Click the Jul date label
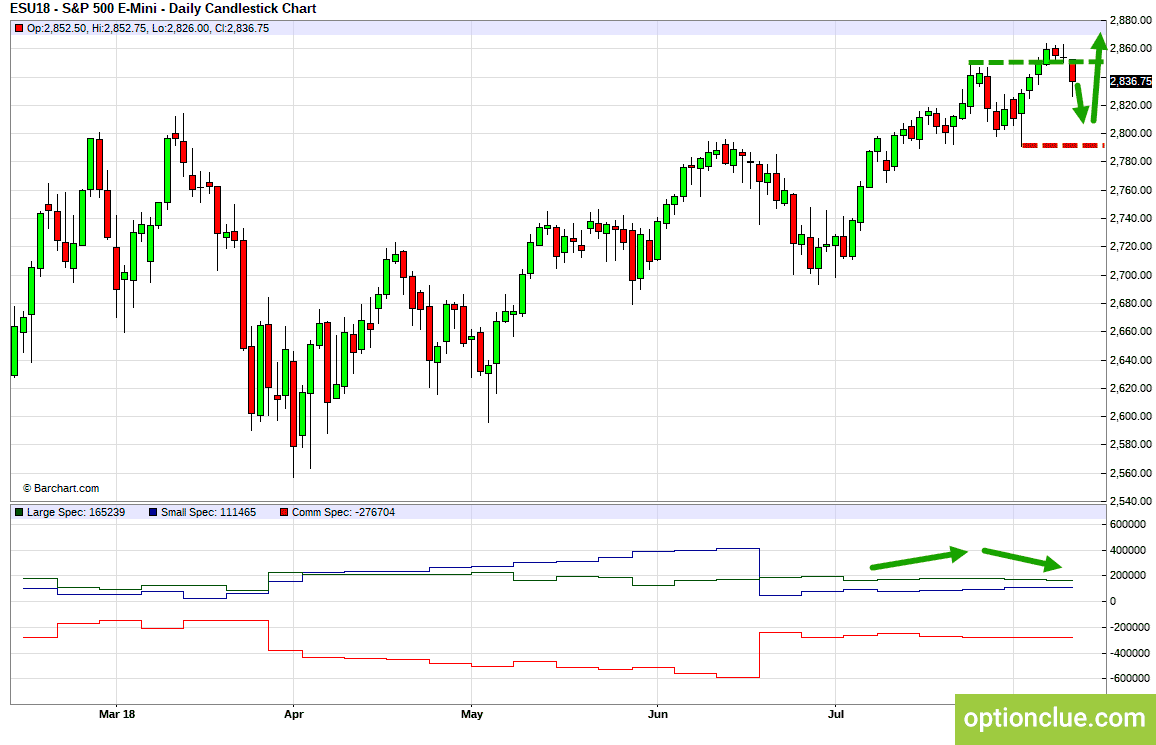Image resolution: width=1156 pixels, height=745 pixels. coord(835,714)
